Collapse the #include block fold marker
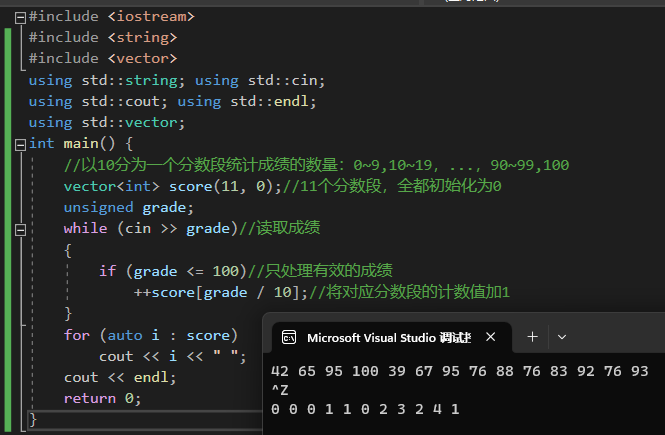 (20, 18)
